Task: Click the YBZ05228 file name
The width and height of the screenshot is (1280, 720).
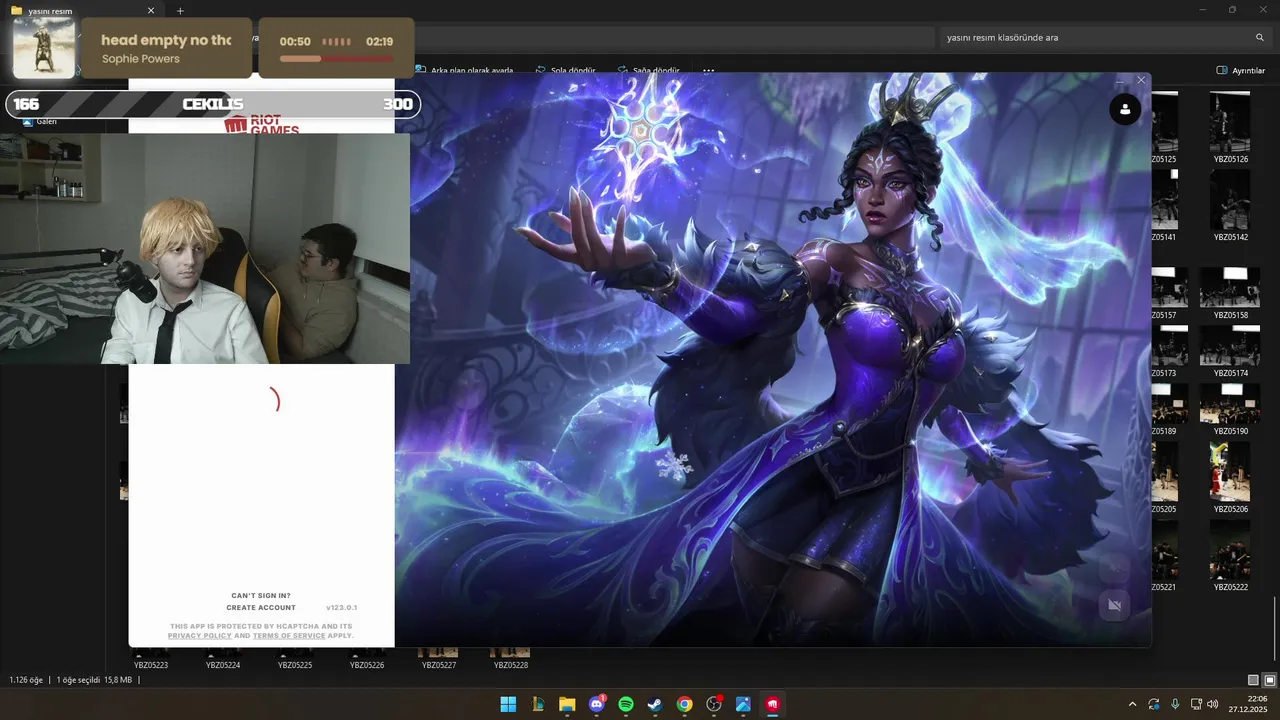Action: [x=511, y=665]
